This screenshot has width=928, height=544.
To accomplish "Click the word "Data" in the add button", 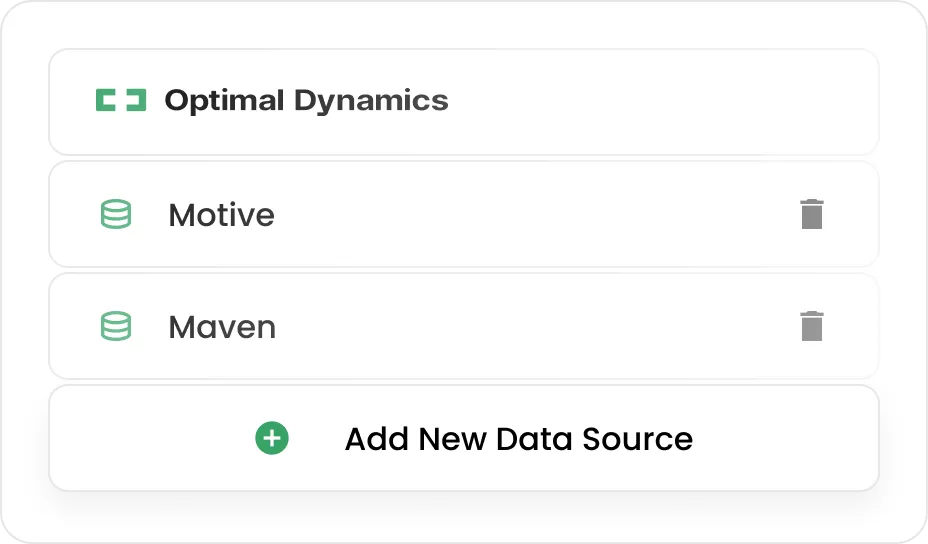I will (535, 439).
